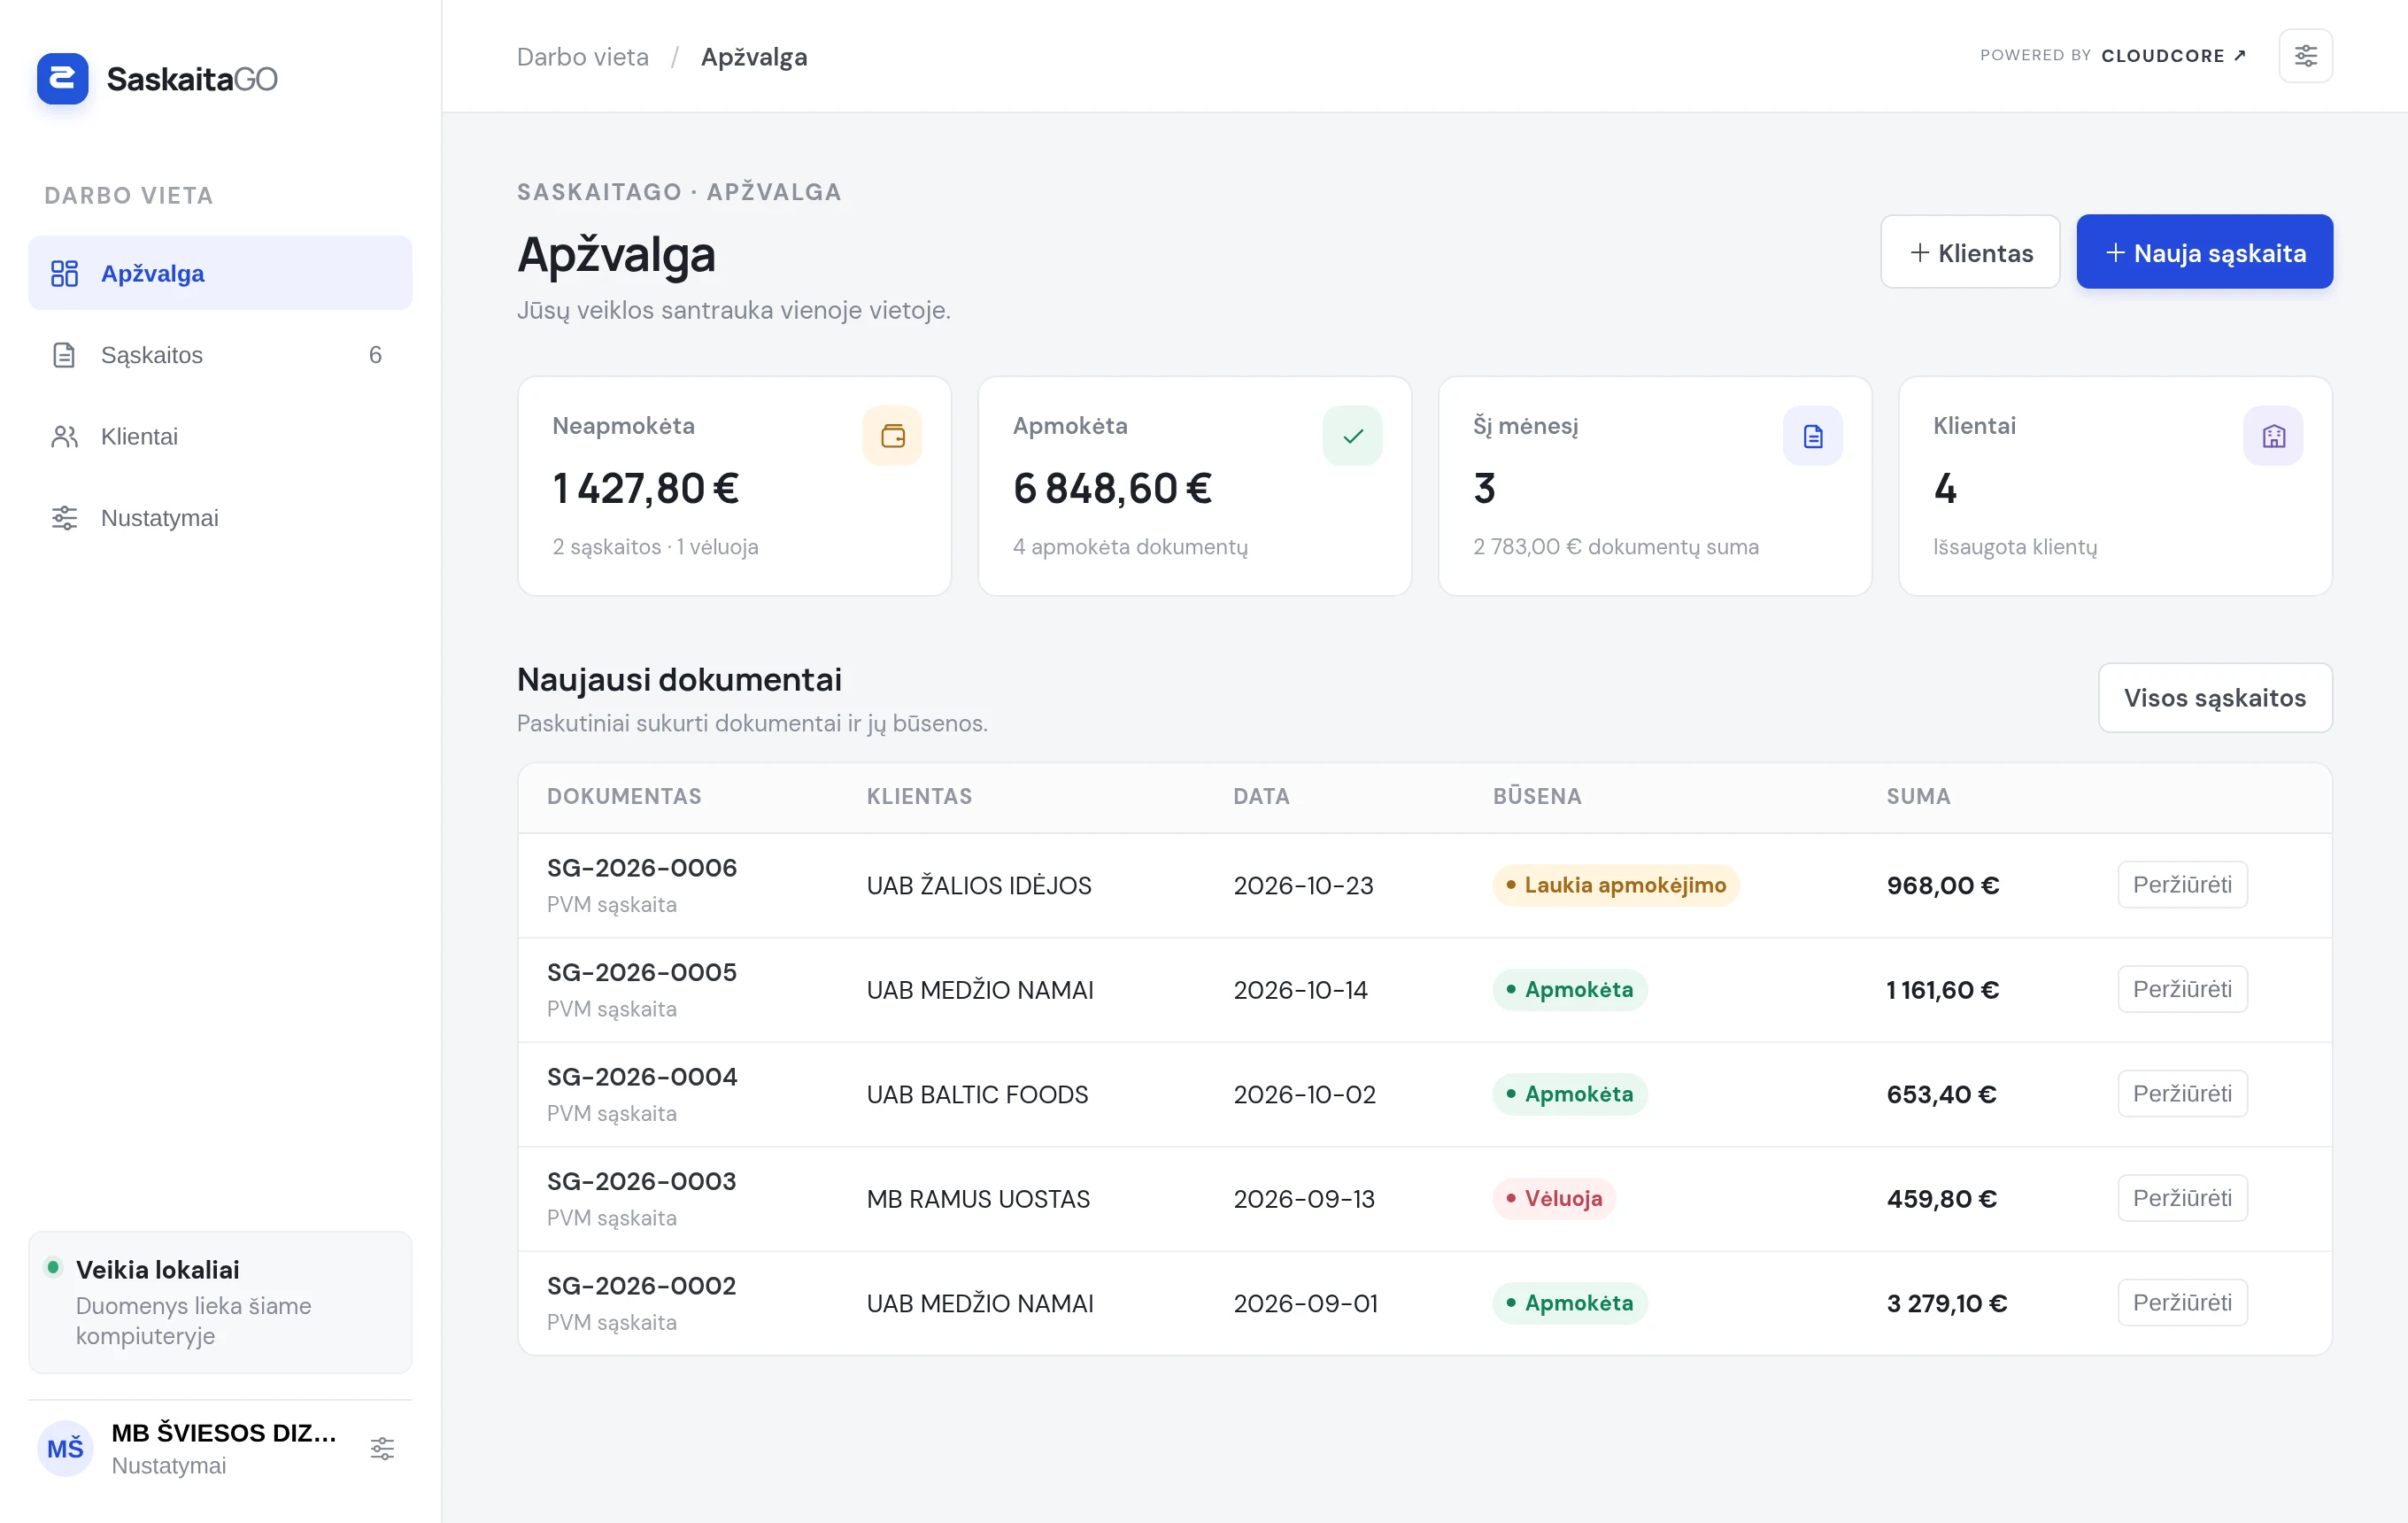Viewport: 2408px width, 1523px height.
Task: Click the SUMA column header
Action: pyautogui.click(x=1918, y=796)
